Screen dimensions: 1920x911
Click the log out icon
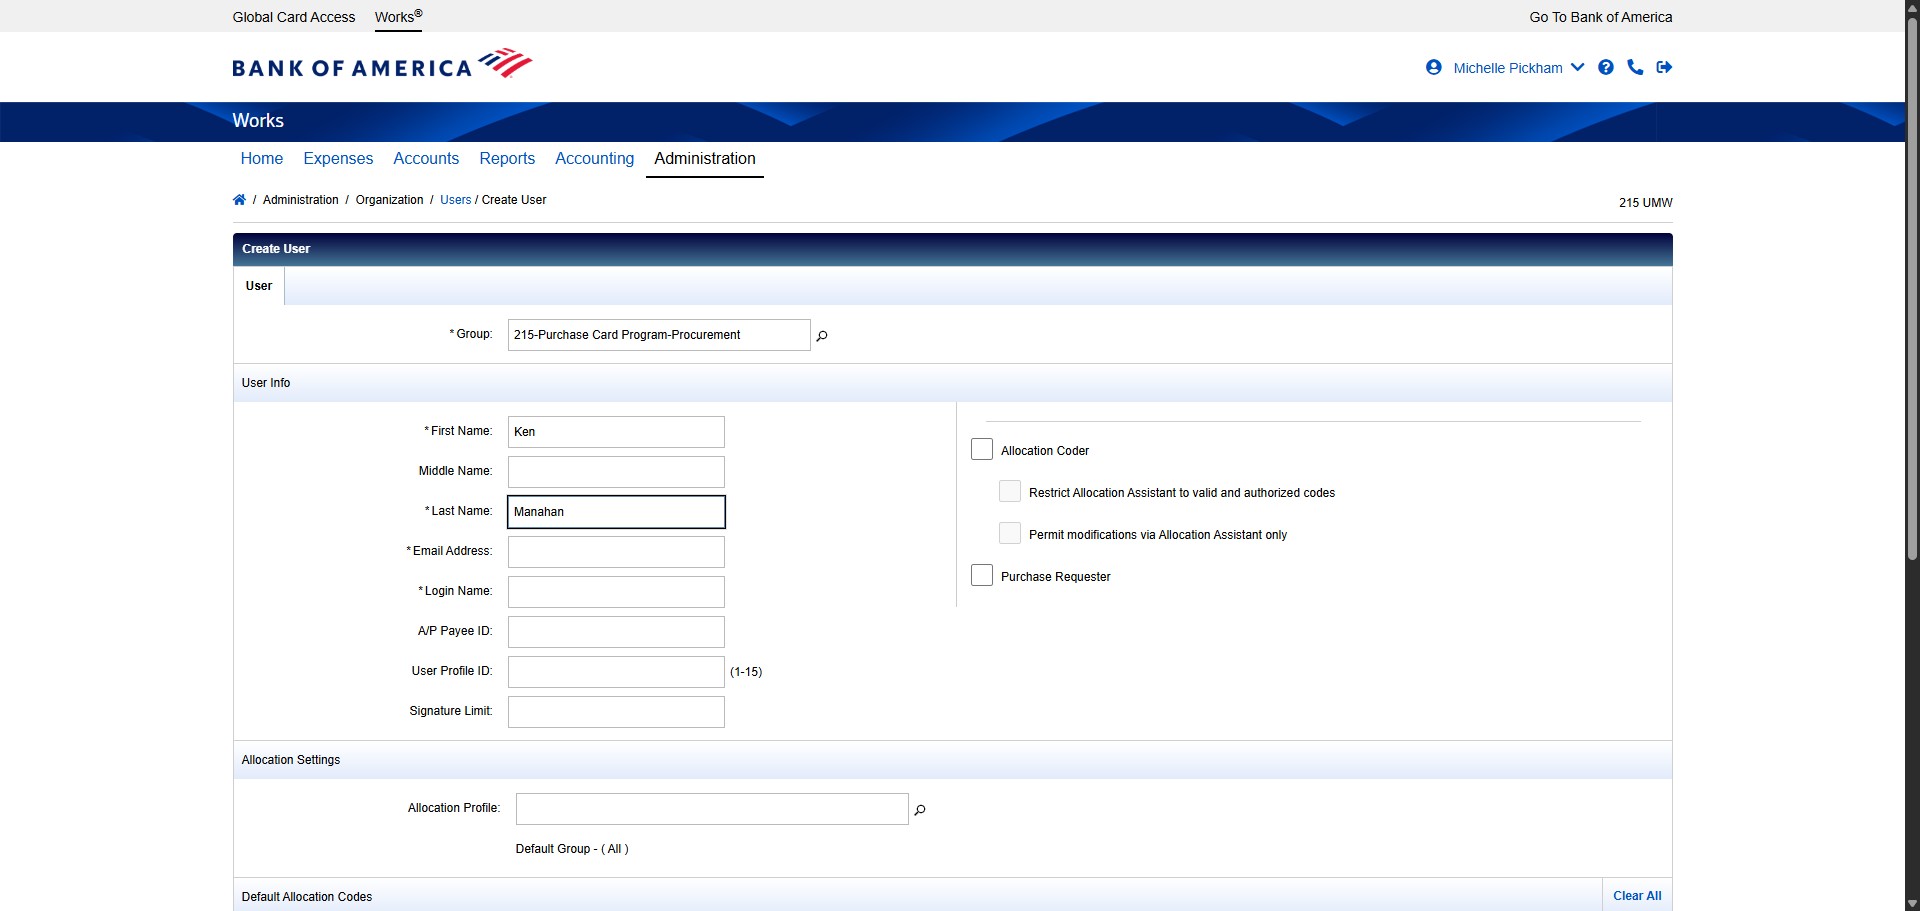1664,67
